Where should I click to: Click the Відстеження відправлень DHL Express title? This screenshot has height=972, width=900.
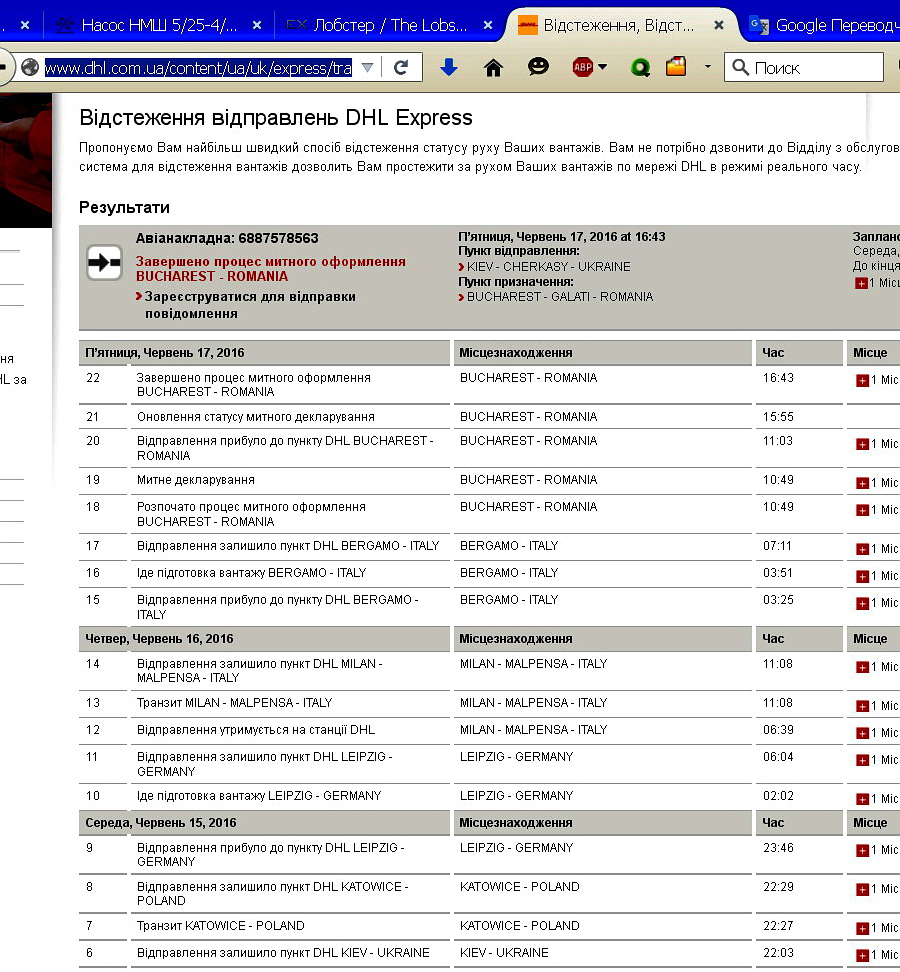coord(276,117)
